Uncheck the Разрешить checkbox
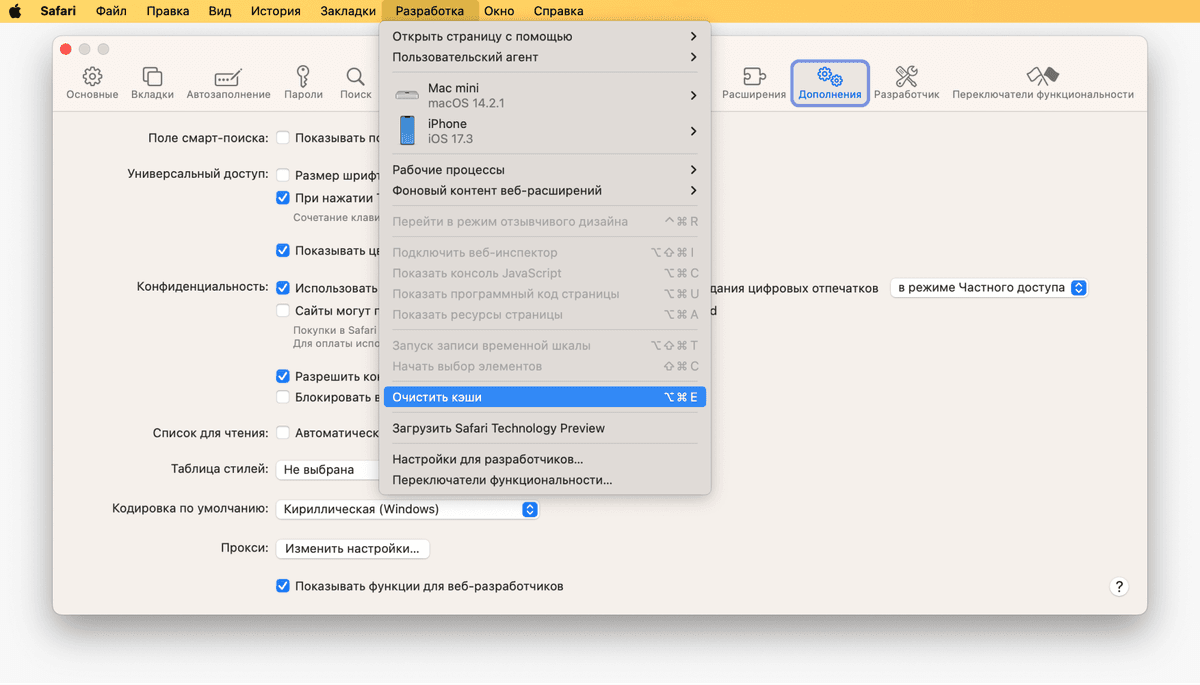Viewport: 1200px width, 685px height. point(283,377)
